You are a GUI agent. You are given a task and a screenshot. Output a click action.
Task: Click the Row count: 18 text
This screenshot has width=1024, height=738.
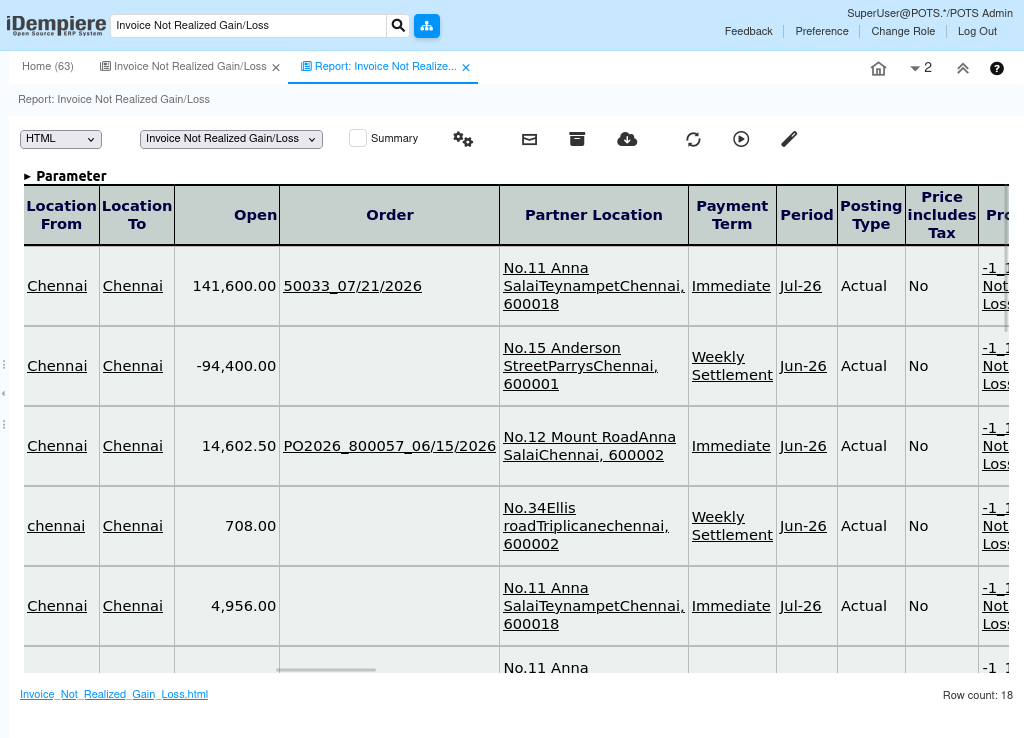pyautogui.click(x=978, y=695)
